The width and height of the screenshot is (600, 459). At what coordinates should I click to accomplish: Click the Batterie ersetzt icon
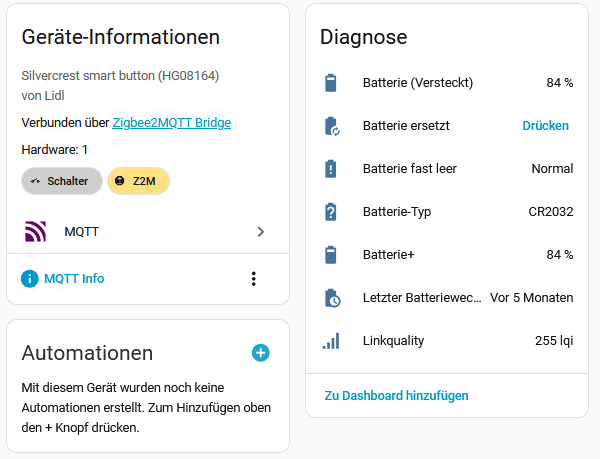tap(331, 126)
